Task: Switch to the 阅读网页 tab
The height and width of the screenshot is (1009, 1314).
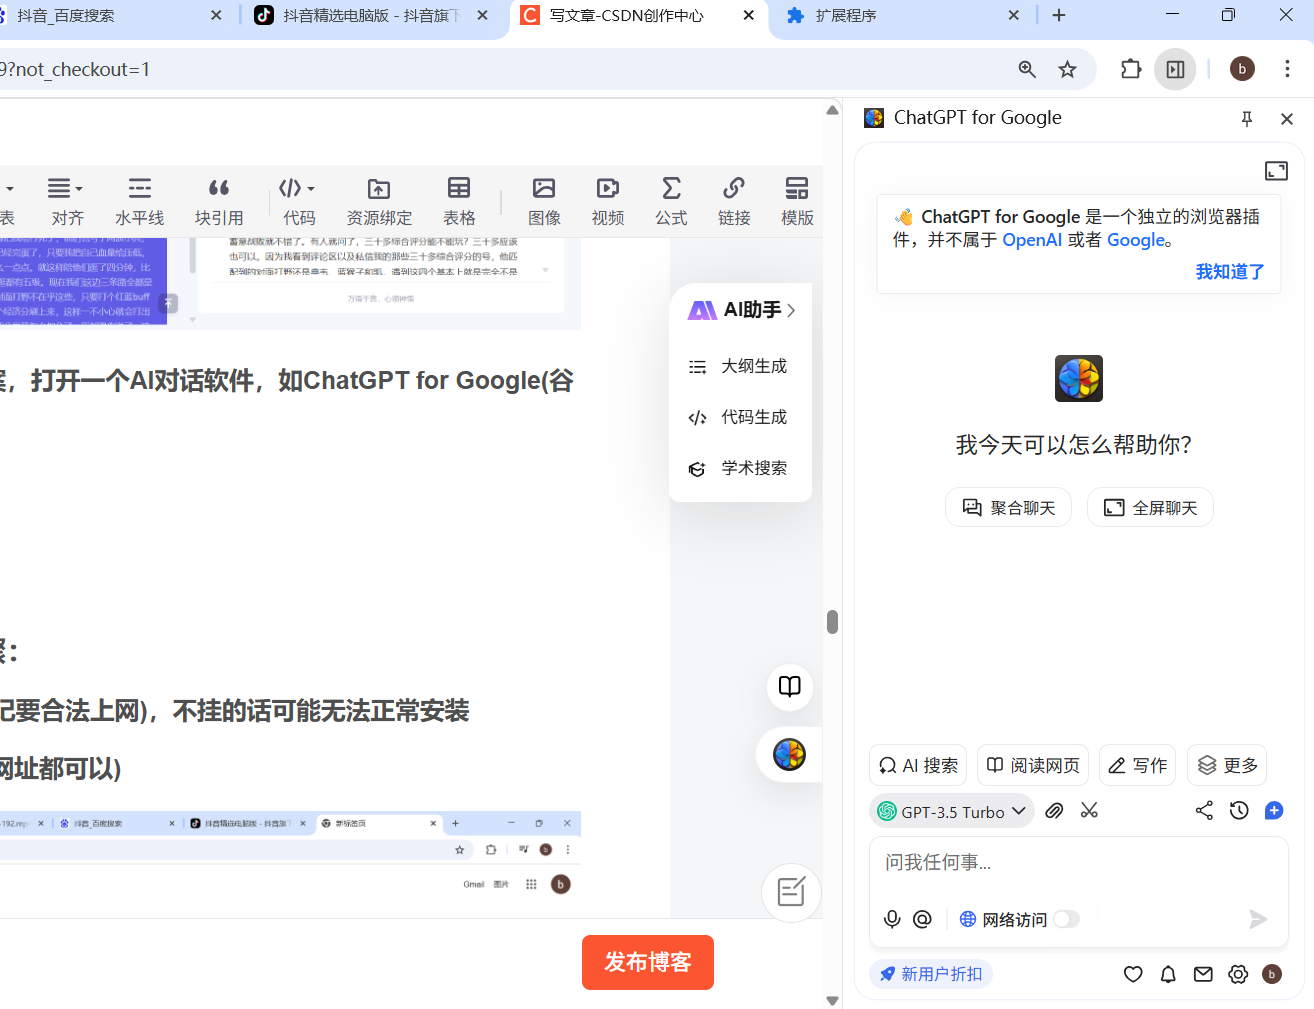Action: coord(1033,765)
